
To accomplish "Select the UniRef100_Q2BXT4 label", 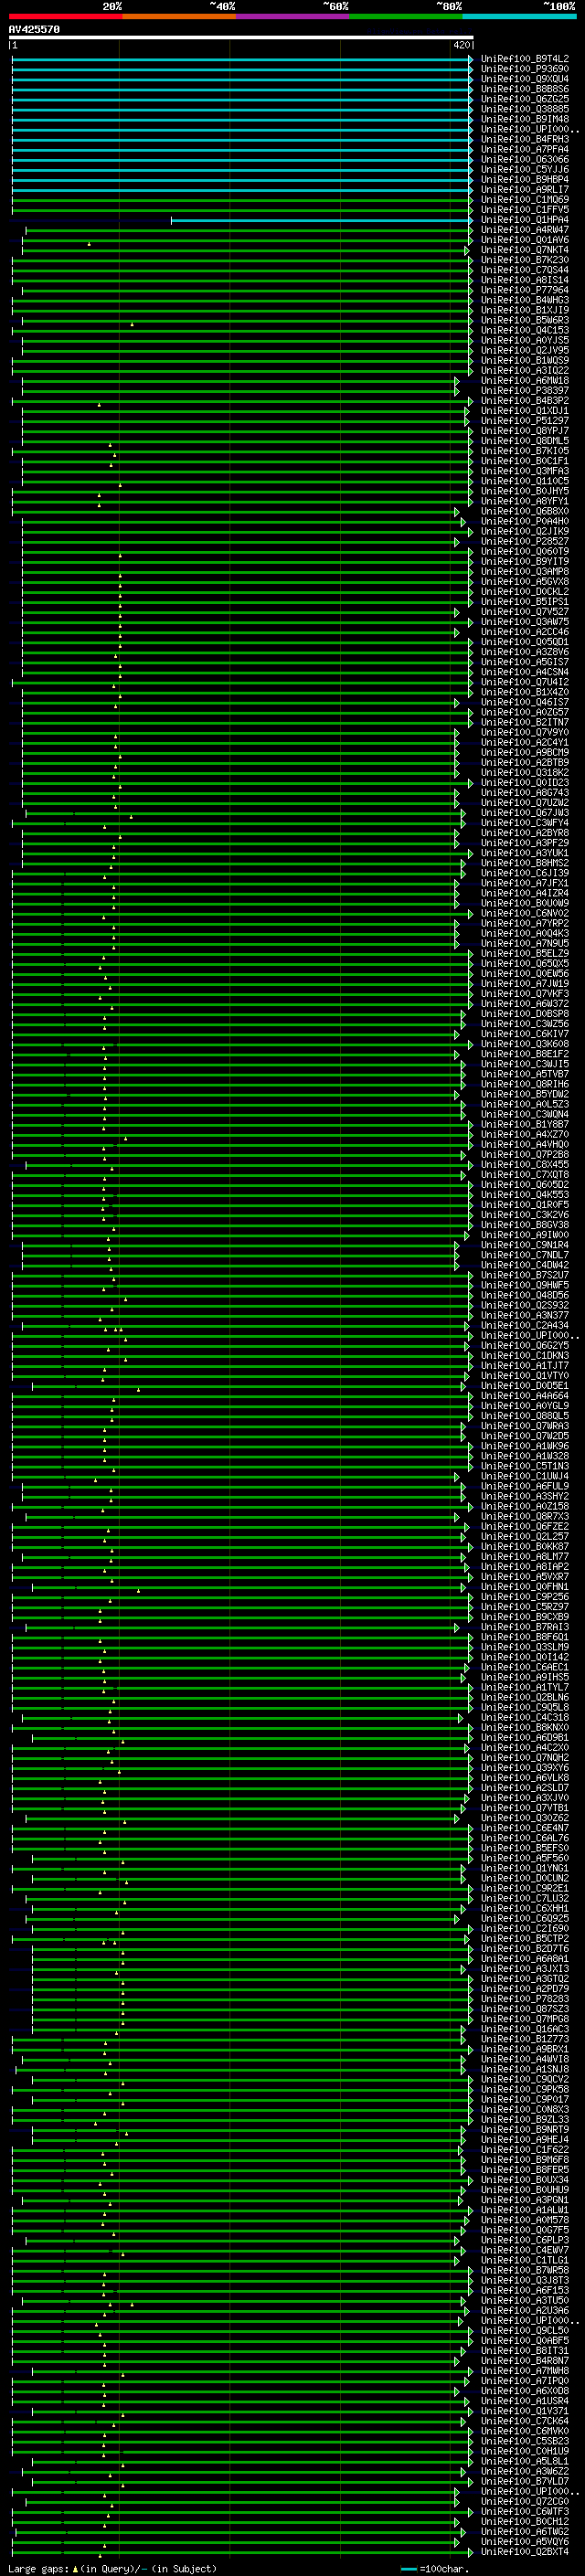I will click(x=525, y=2552).
